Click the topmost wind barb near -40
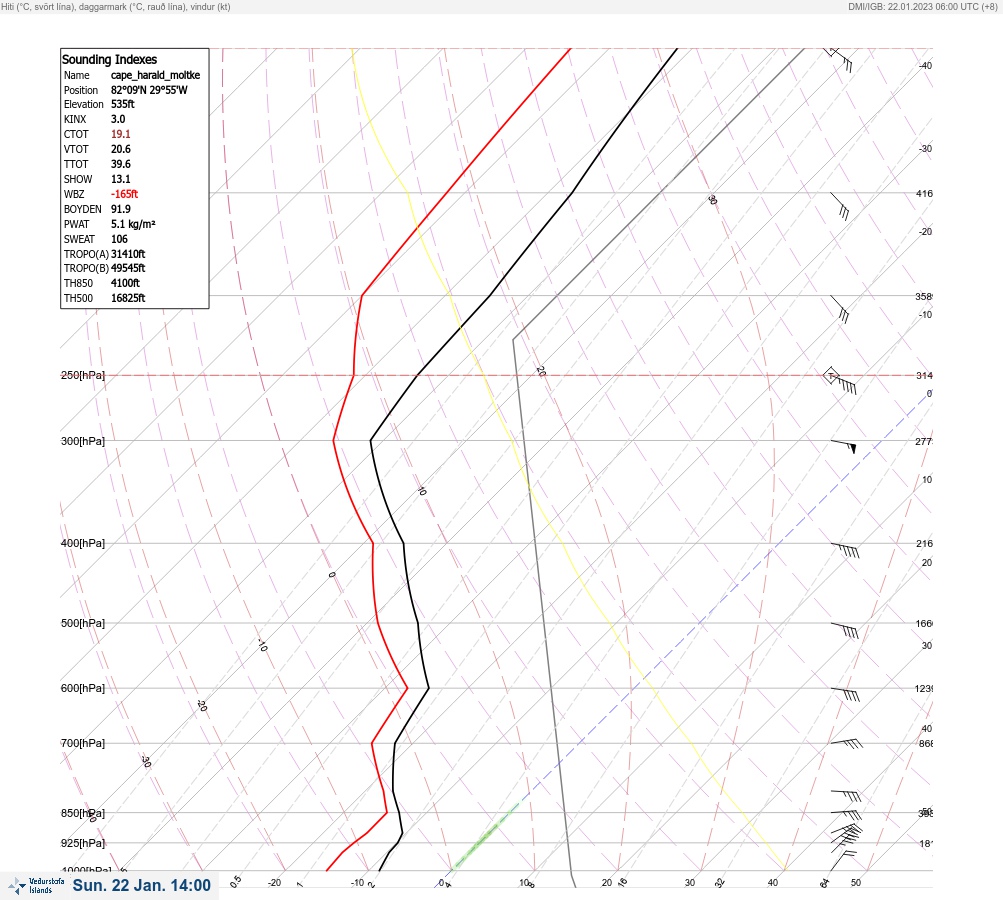 [839, 59]
